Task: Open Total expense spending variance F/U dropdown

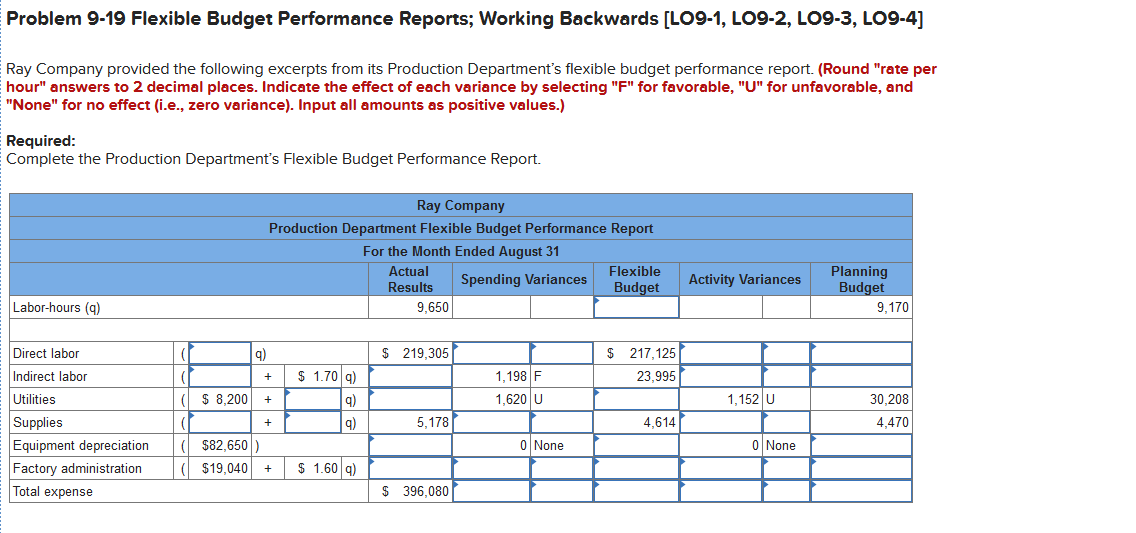Action: tap(562, 492)
